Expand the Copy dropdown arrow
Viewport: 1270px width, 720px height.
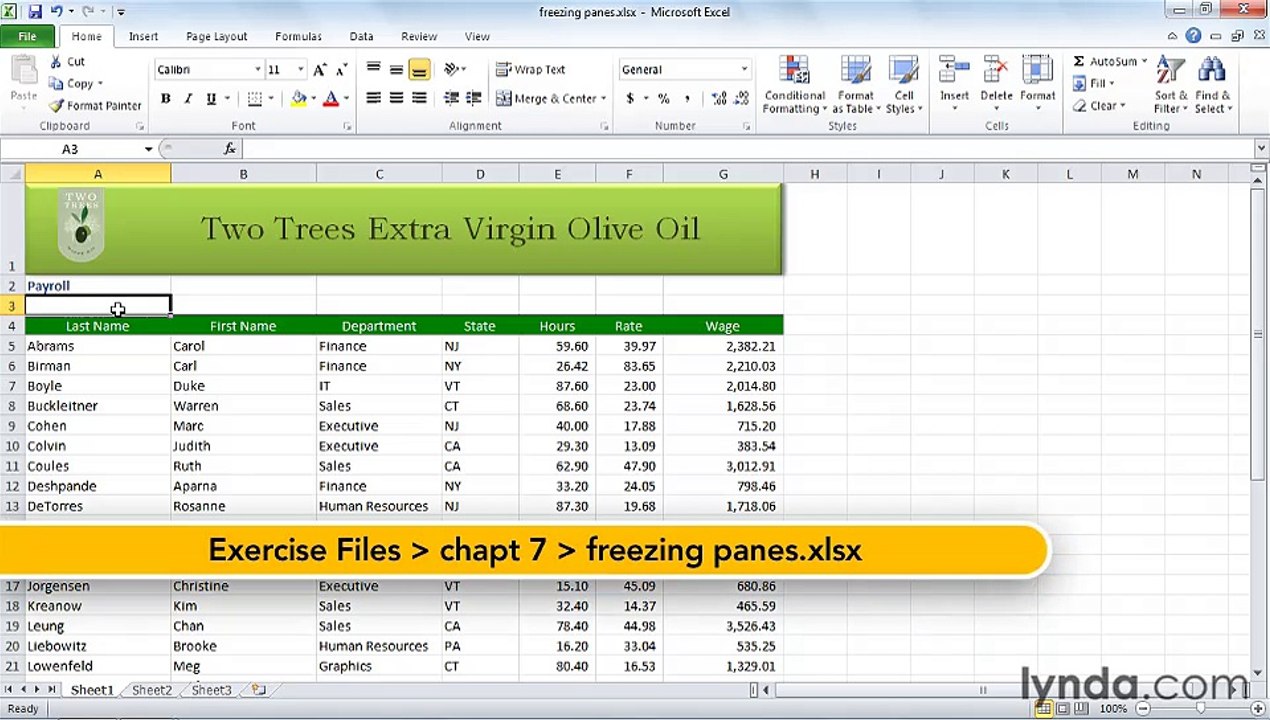[100, 83]
